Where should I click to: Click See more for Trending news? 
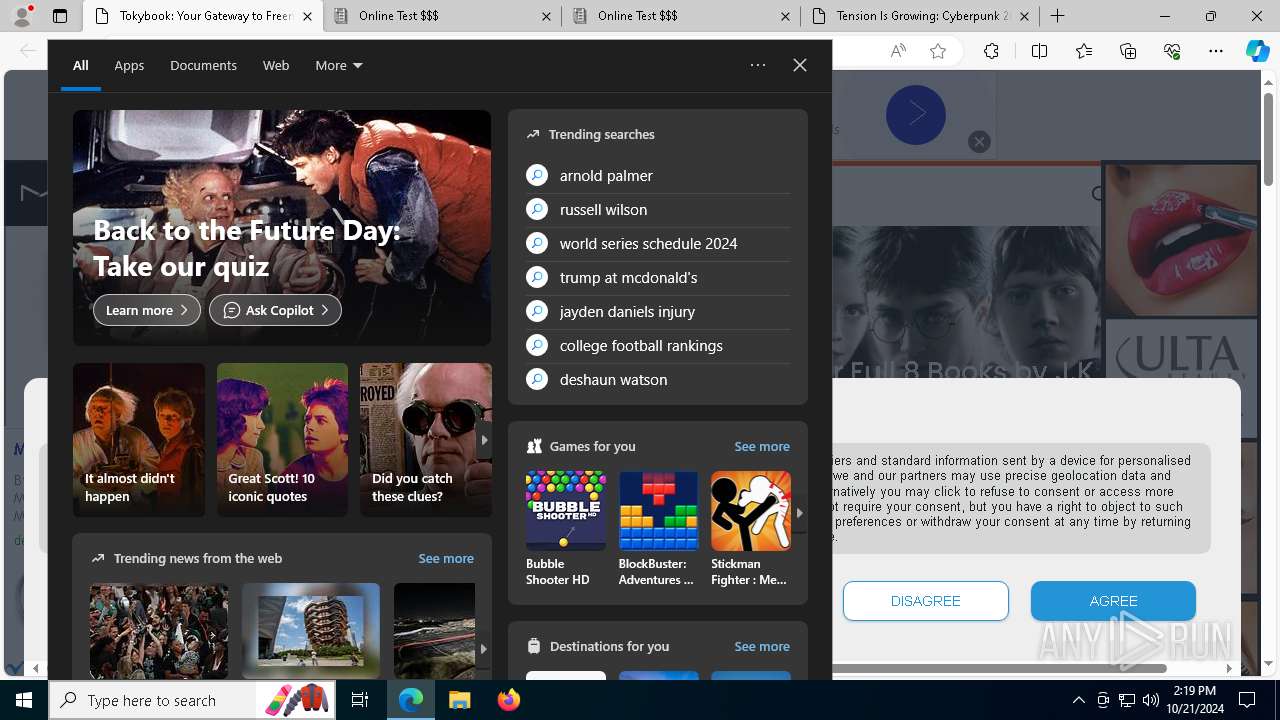tap(446, 558)
